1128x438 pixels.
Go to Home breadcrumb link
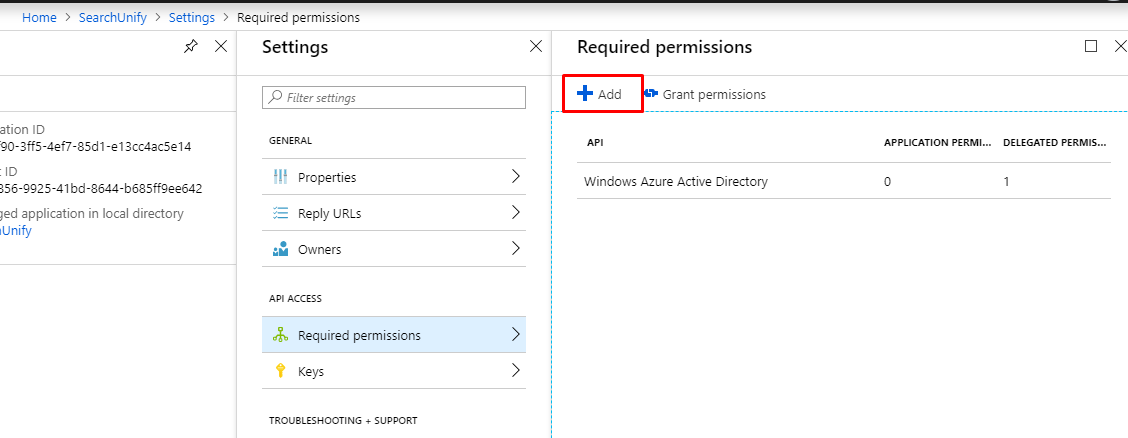(39, 17)
